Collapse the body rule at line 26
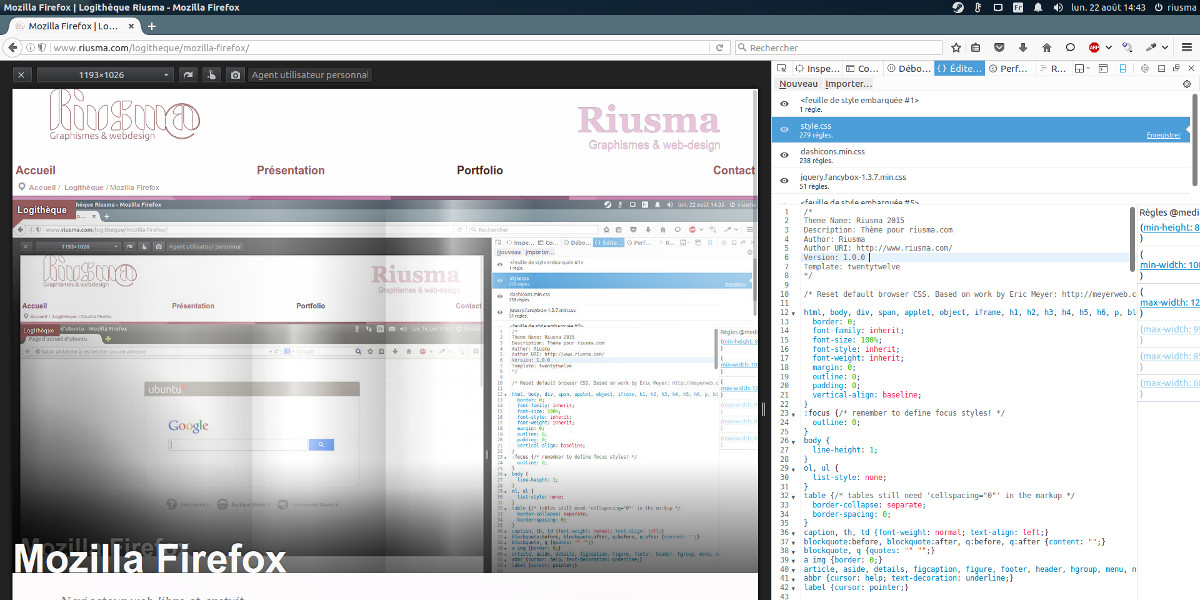The width and height of the screenshot is (1200, 600). 796,441
